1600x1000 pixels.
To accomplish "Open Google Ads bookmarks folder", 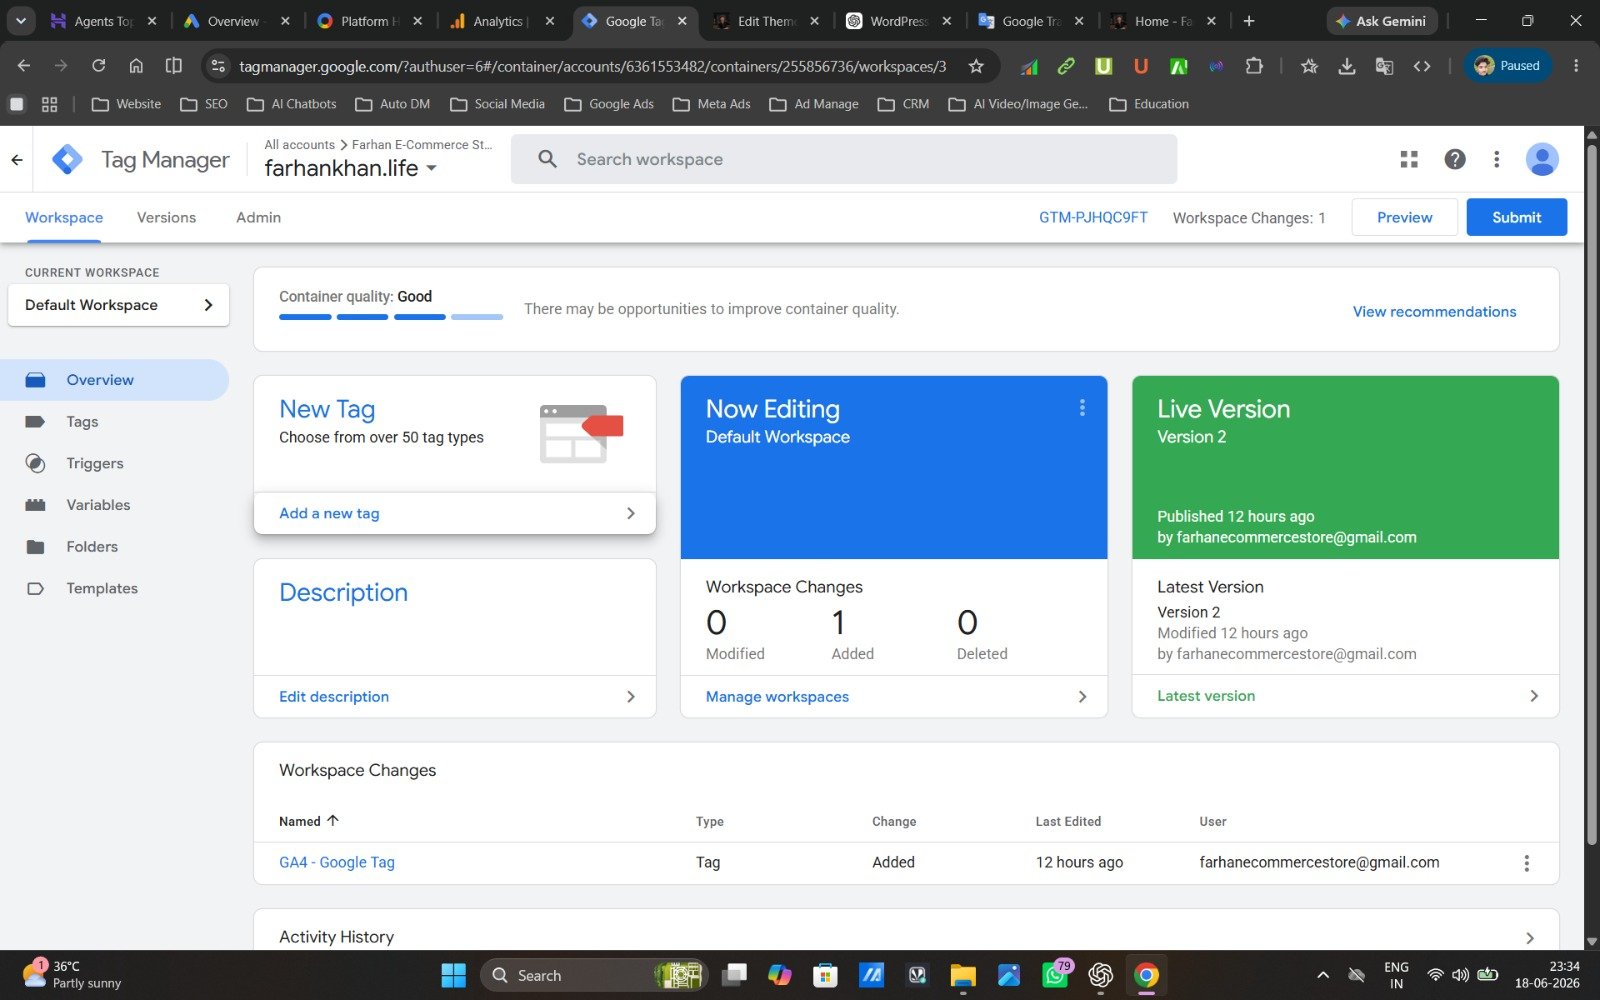I will click(x=609, y=104).
